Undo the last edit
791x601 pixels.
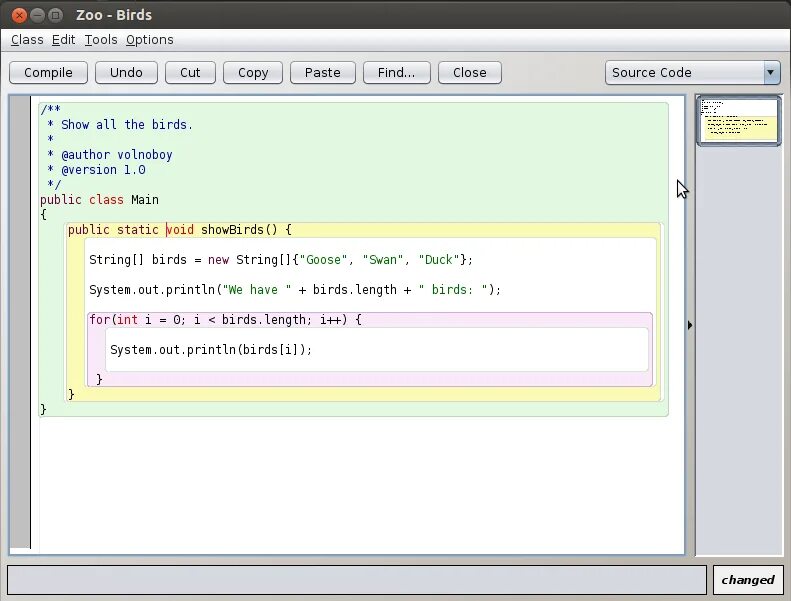(126, 73)
